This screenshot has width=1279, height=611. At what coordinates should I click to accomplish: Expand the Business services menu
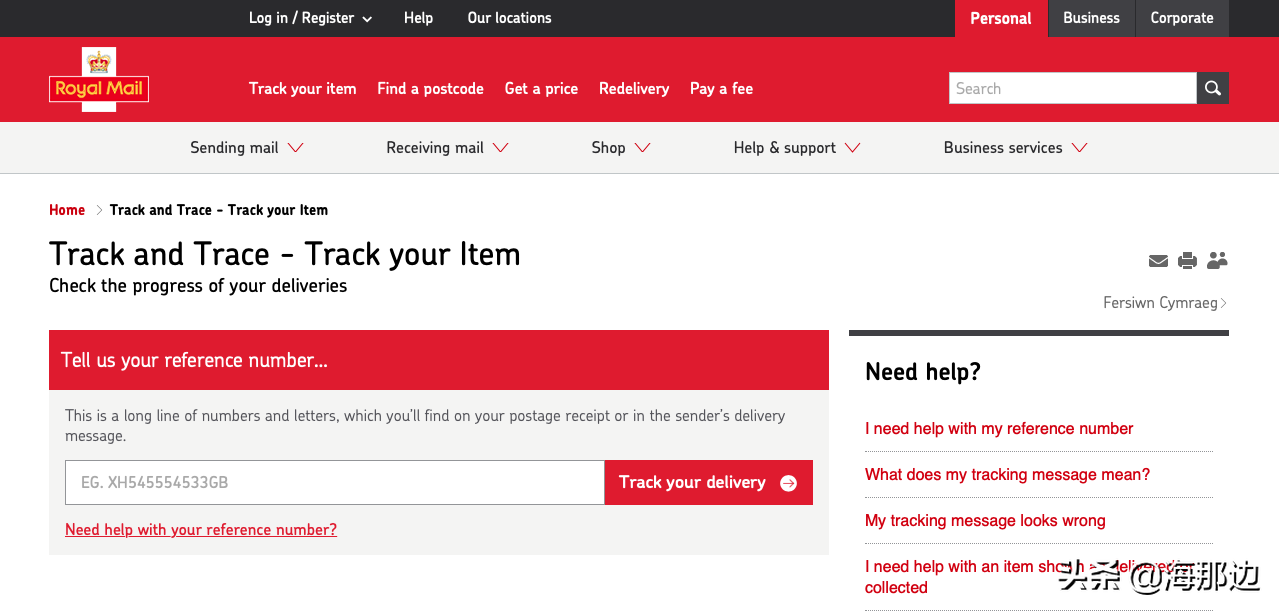(x=1015, y=148)
